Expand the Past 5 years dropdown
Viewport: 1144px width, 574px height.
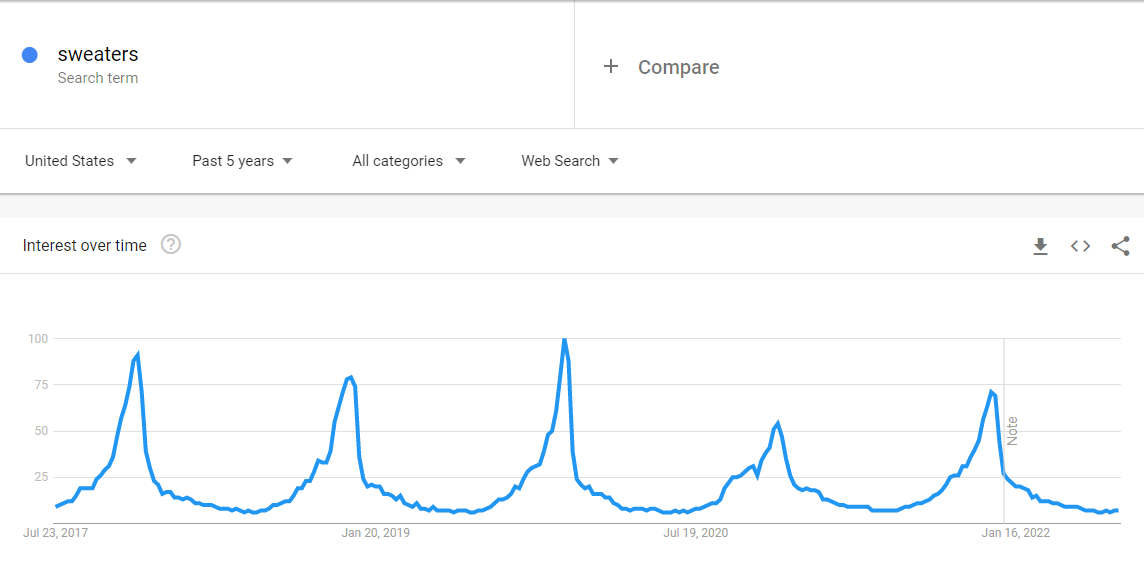point(242,161)
